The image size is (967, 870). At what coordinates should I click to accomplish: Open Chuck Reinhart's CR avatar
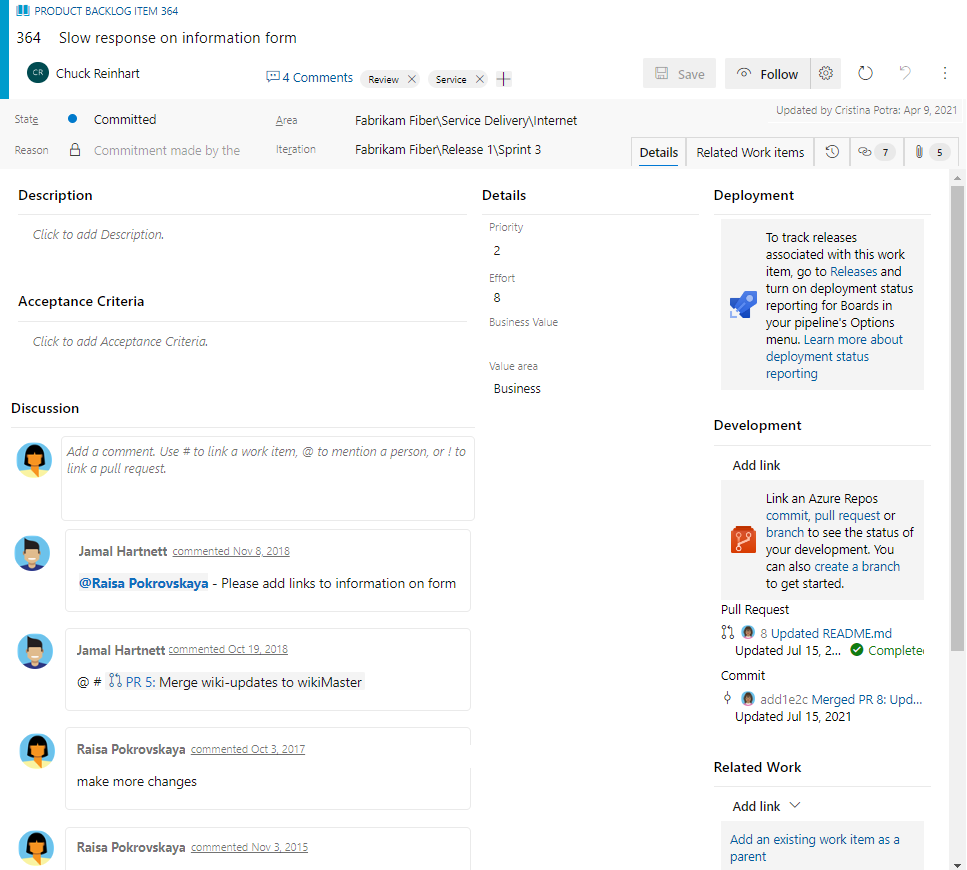[x=38, y=73]
